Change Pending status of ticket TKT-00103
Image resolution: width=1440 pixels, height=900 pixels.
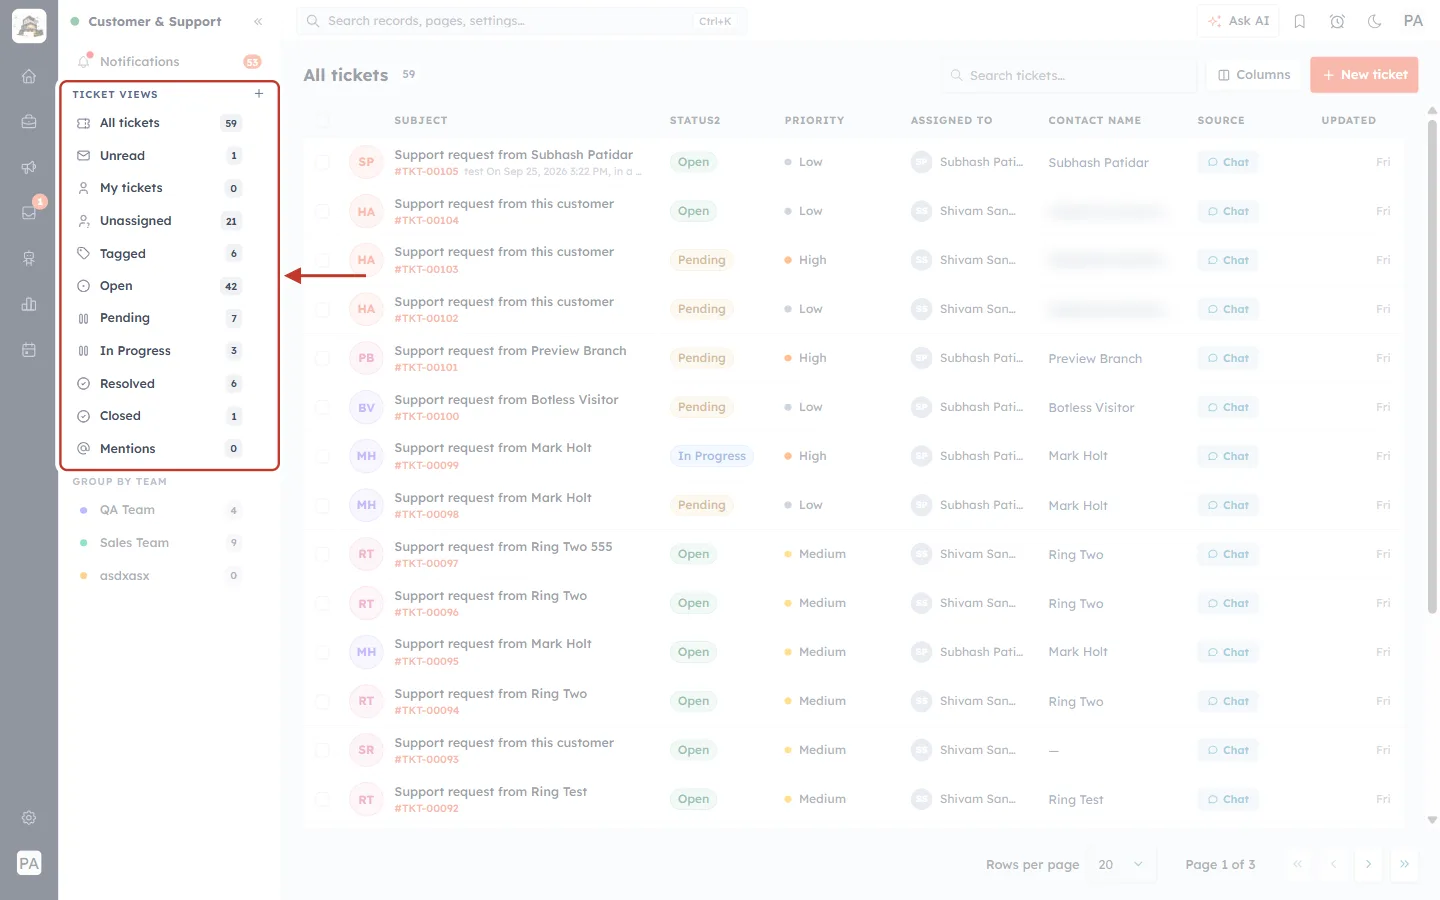701,260
